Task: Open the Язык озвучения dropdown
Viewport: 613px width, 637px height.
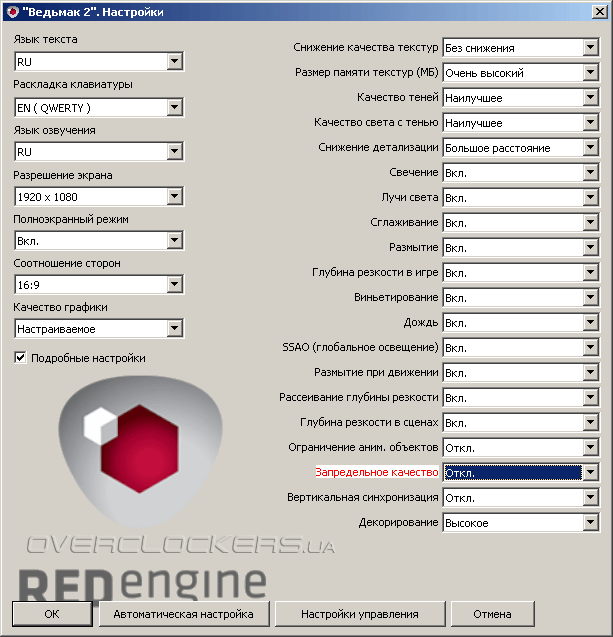Action: 99,152
